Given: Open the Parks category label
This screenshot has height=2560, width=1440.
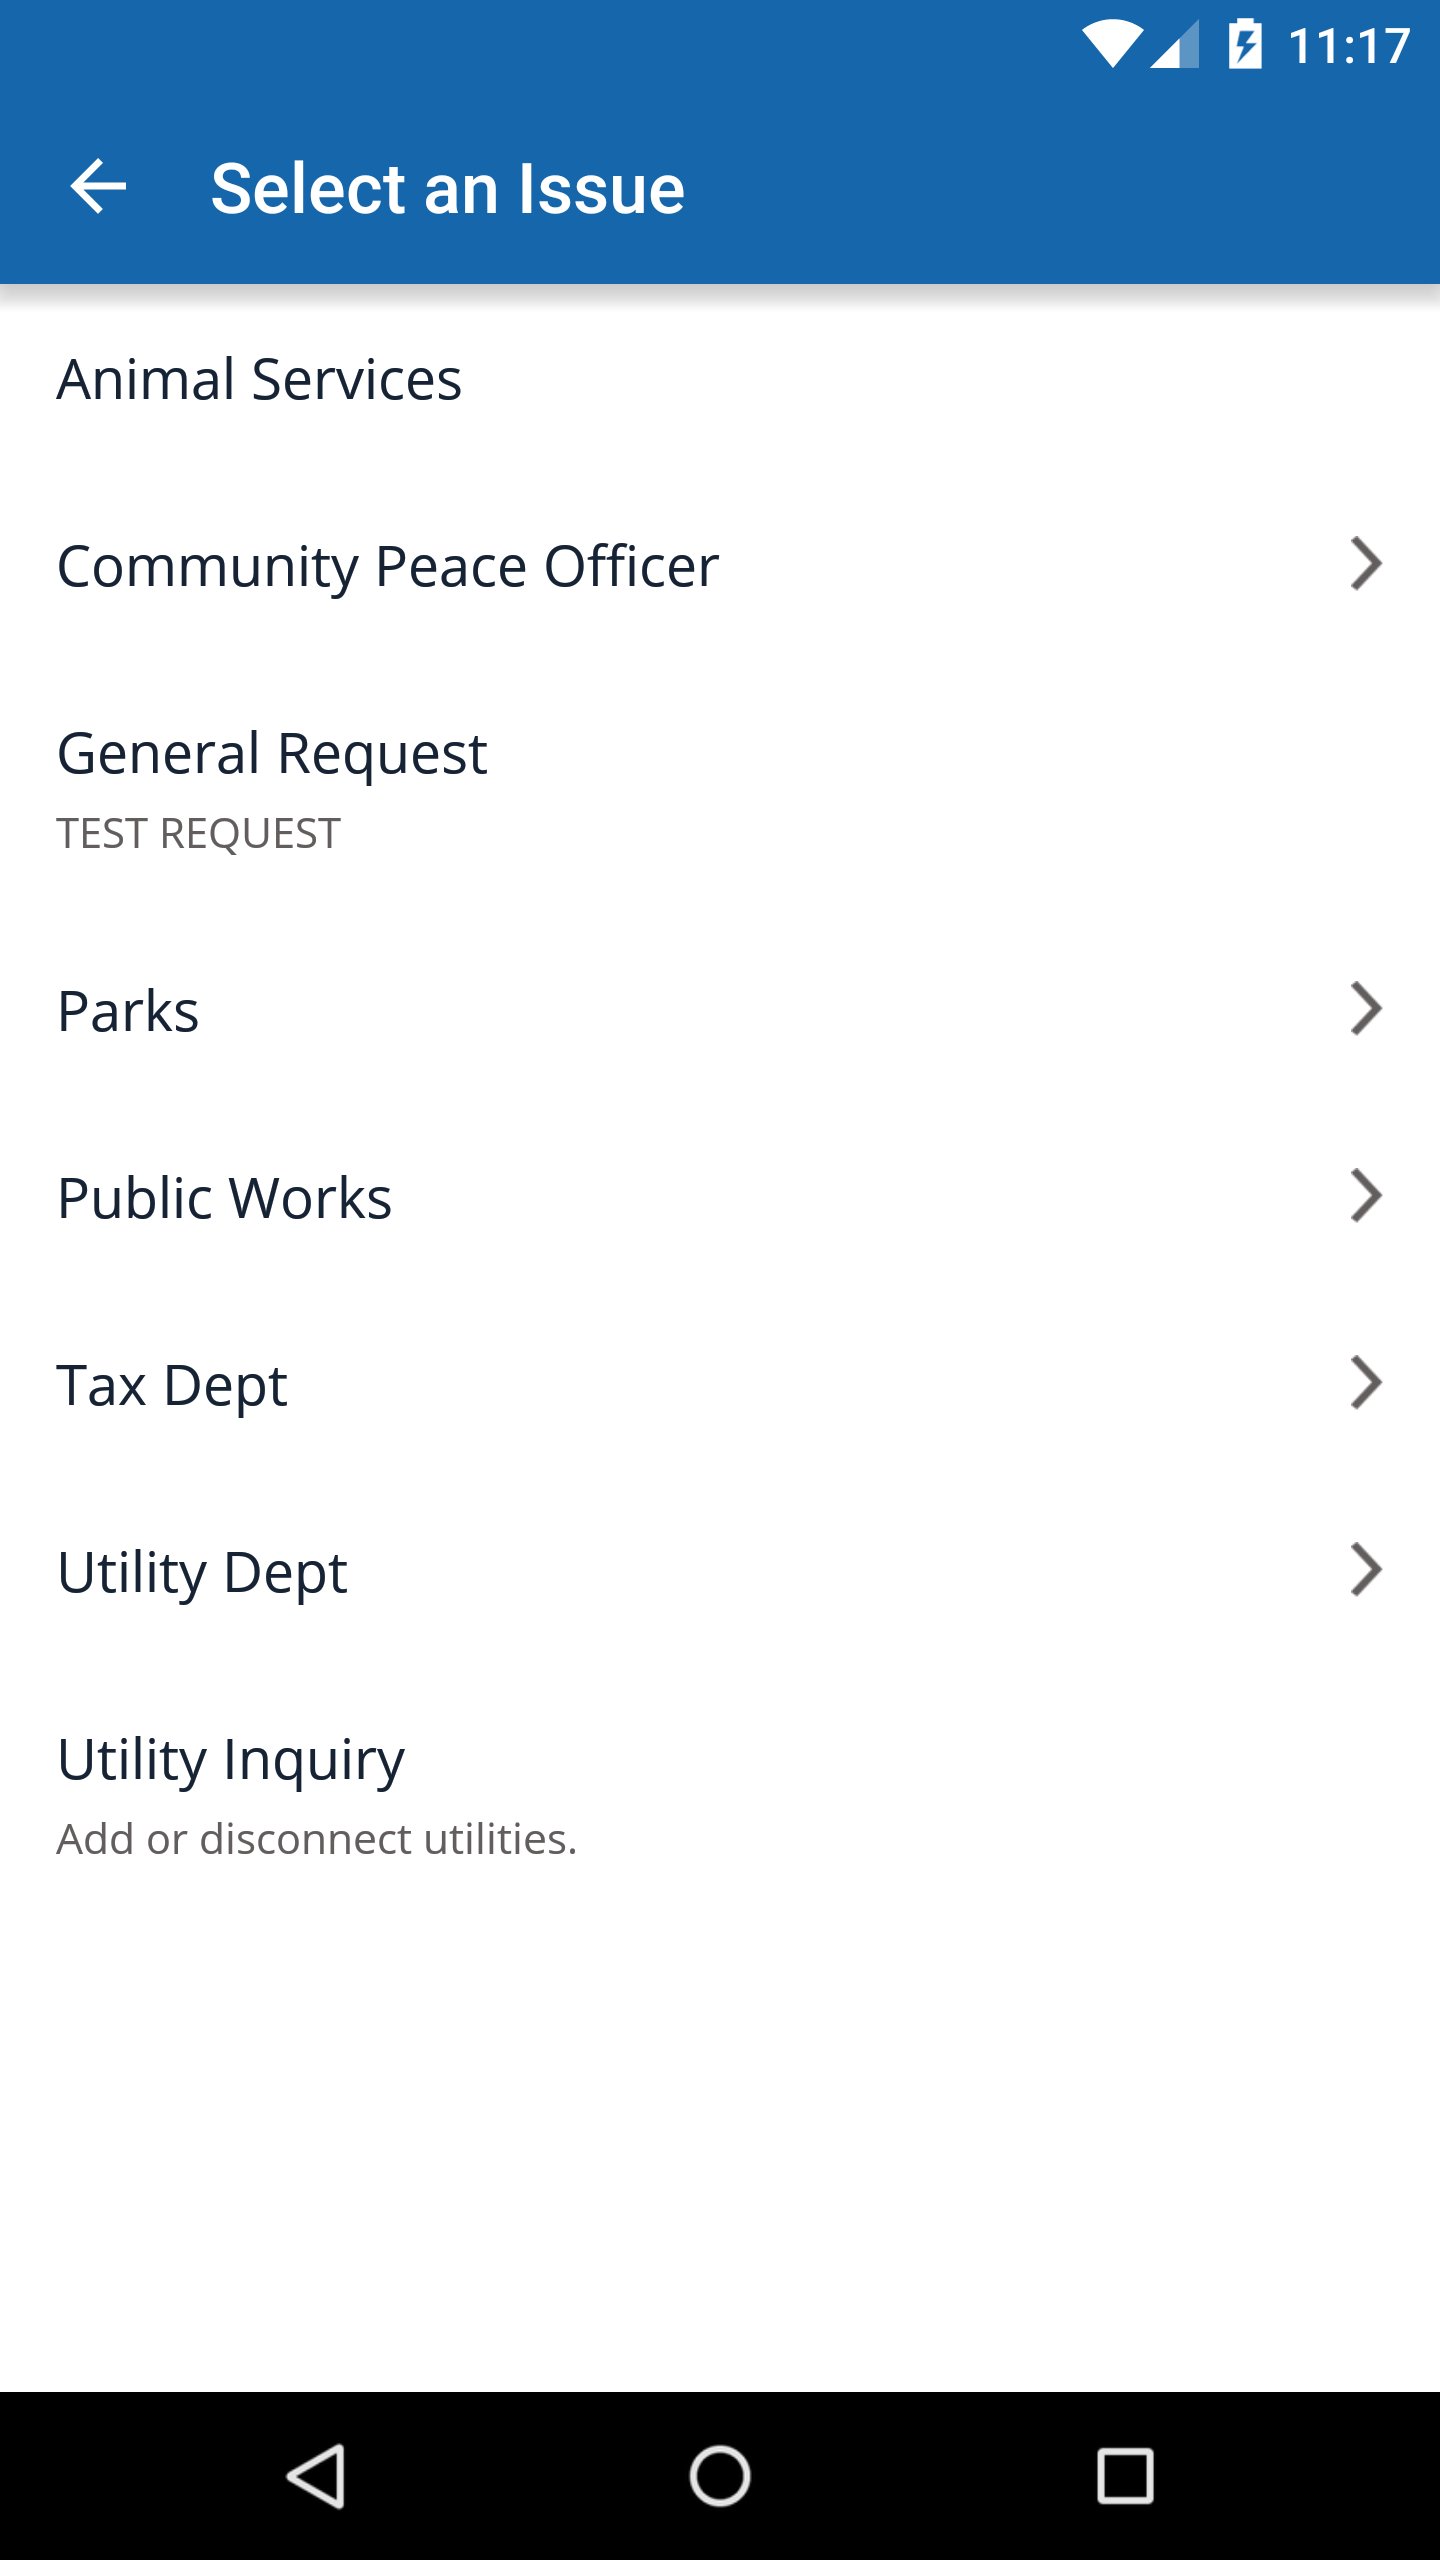Looking at the screenshot, I should [128, 1011].
